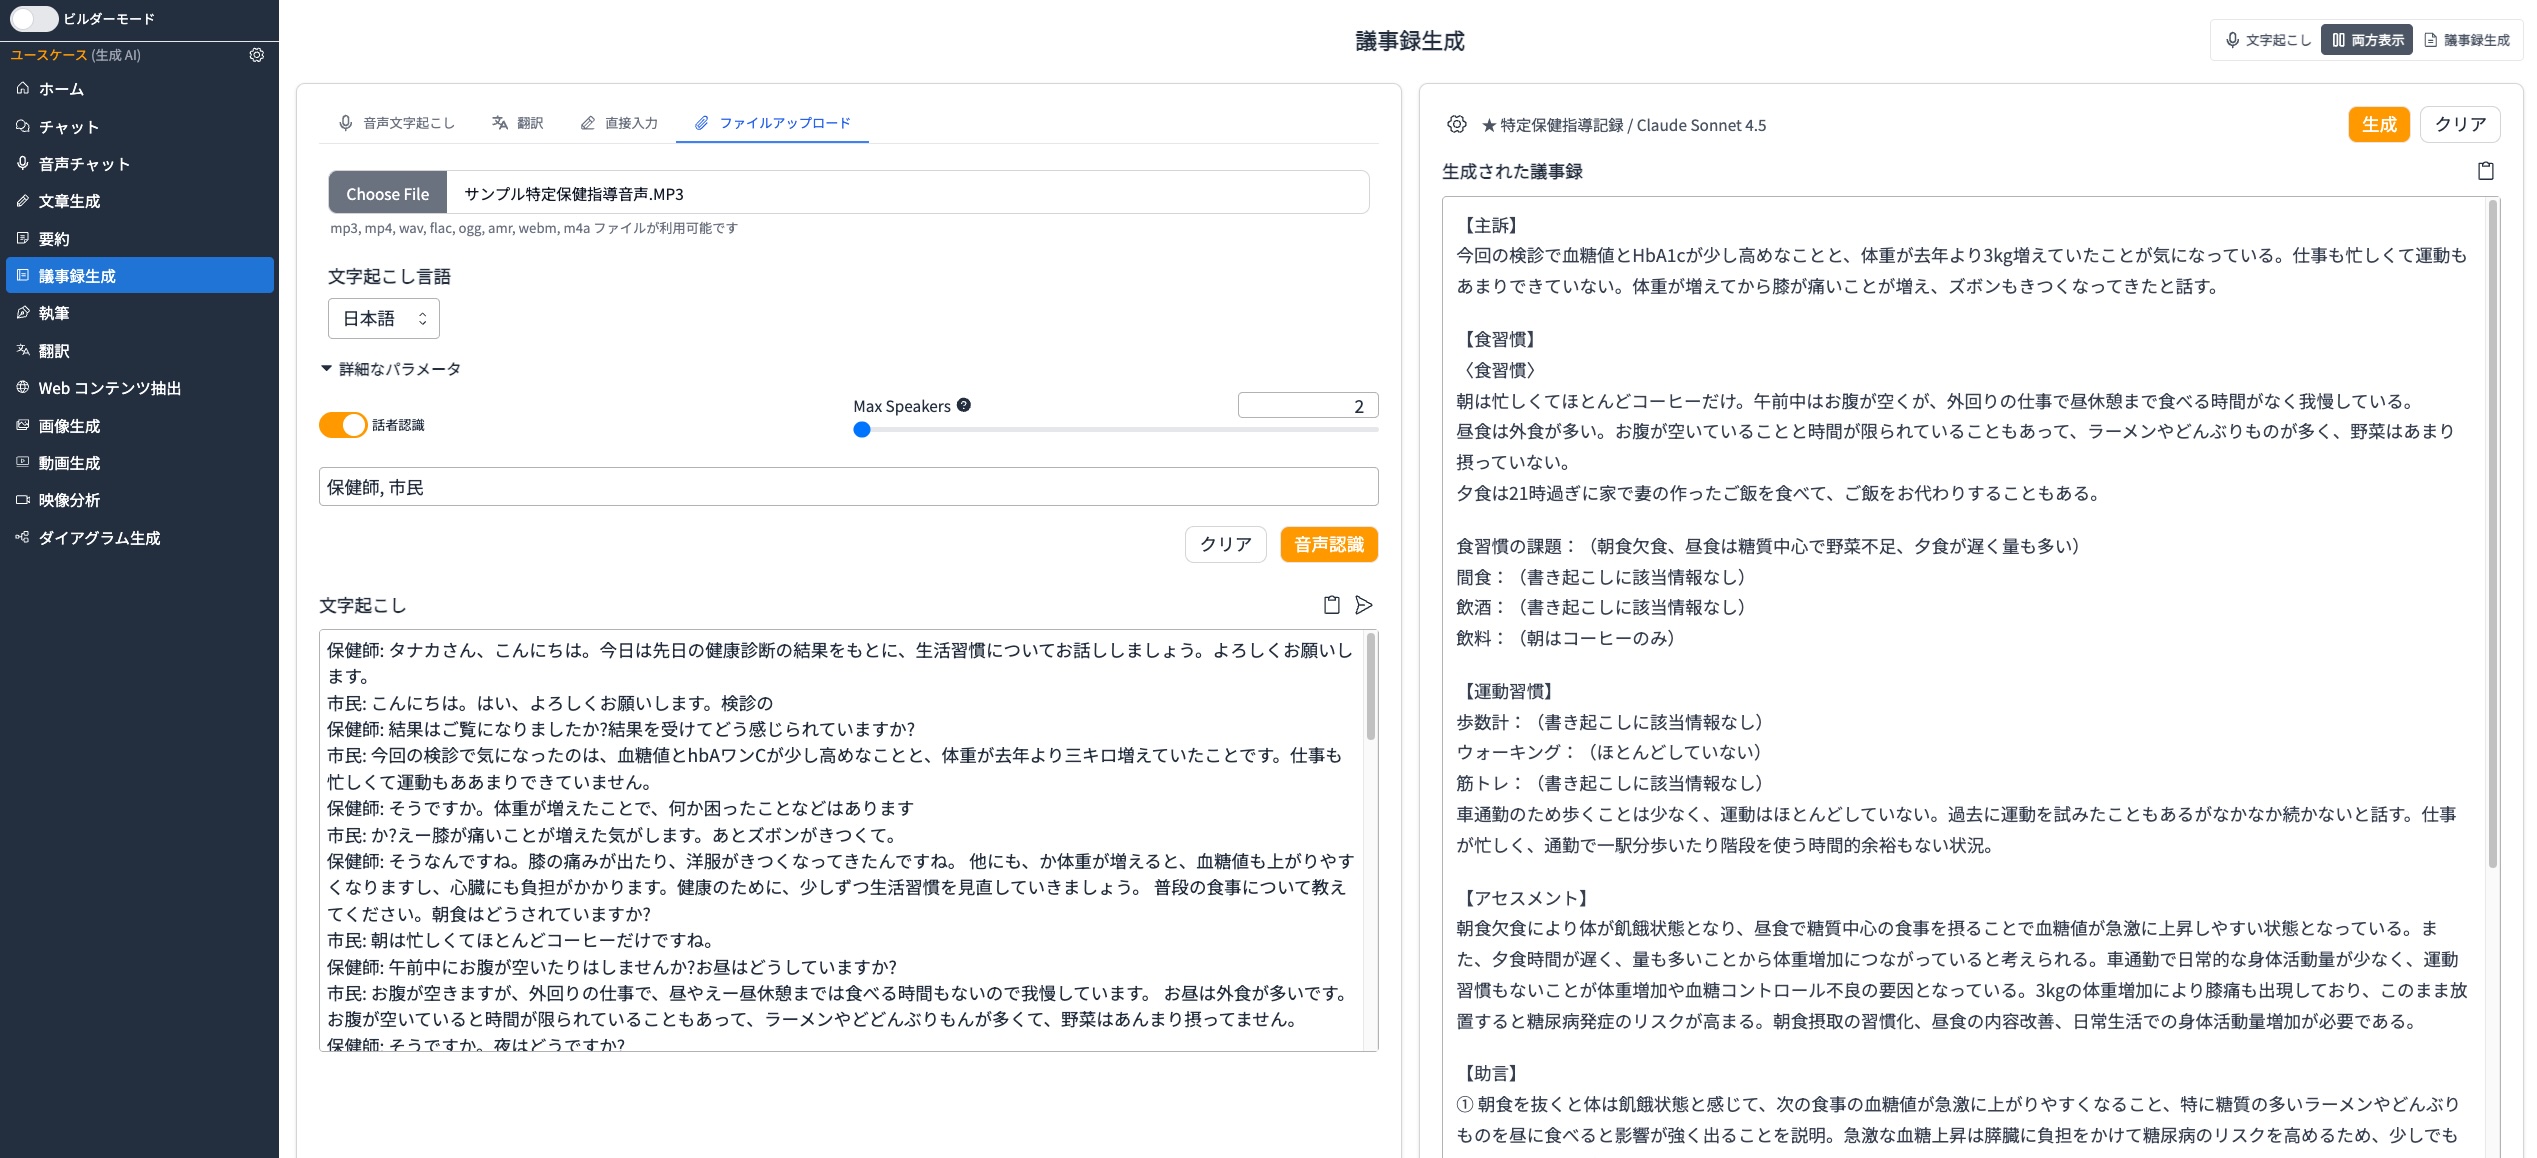Disable the 話者認識 toggle
2537x1158 pixels.
pos(343,425)
